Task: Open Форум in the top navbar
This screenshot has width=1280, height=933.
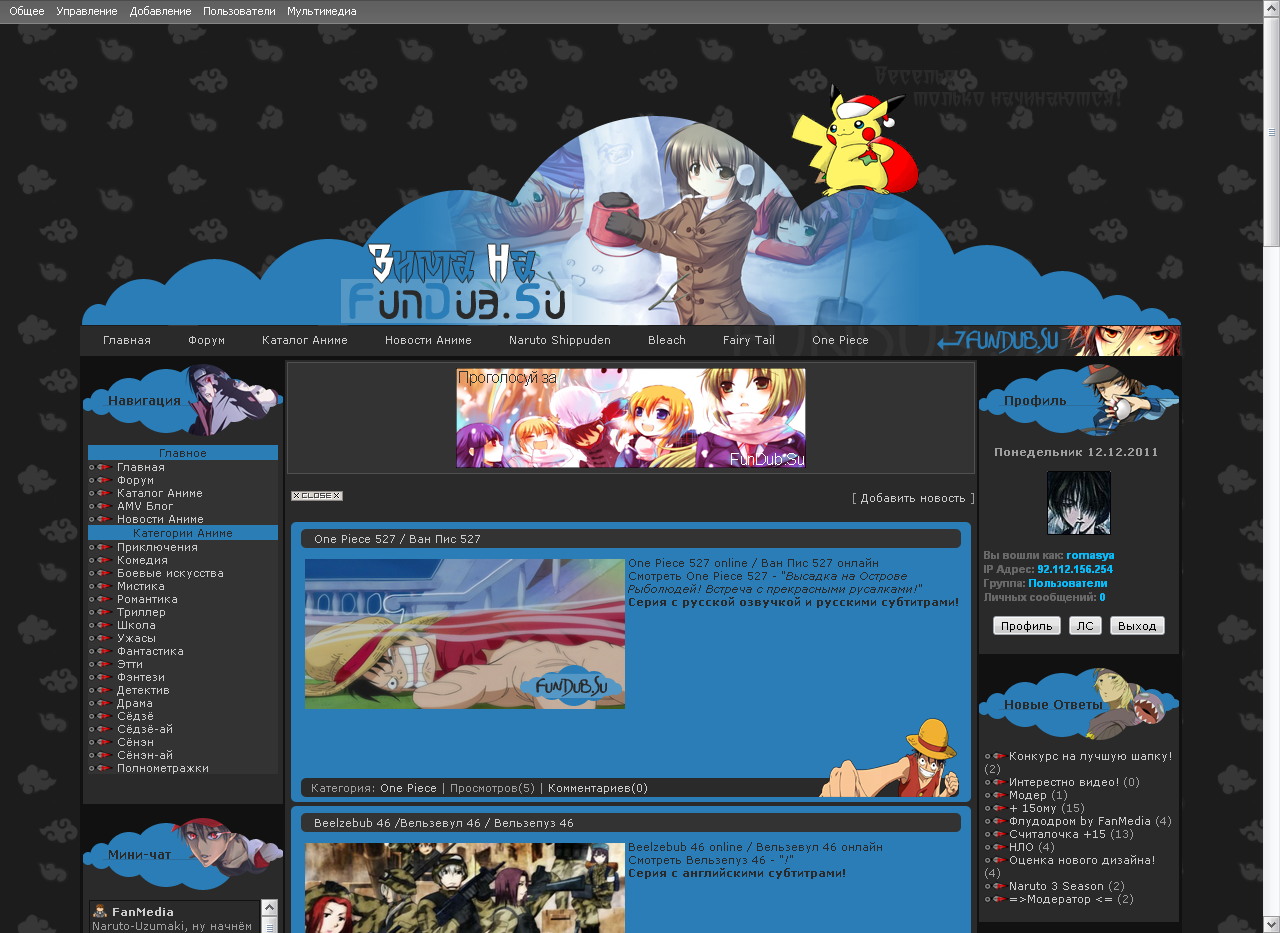Action: click(x=207, y=340)
